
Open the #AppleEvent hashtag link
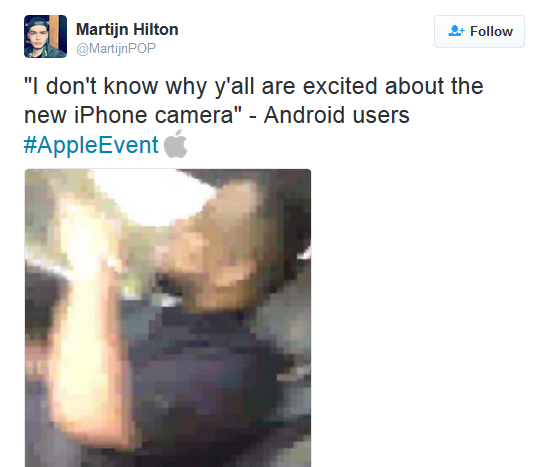click(91, 145)
